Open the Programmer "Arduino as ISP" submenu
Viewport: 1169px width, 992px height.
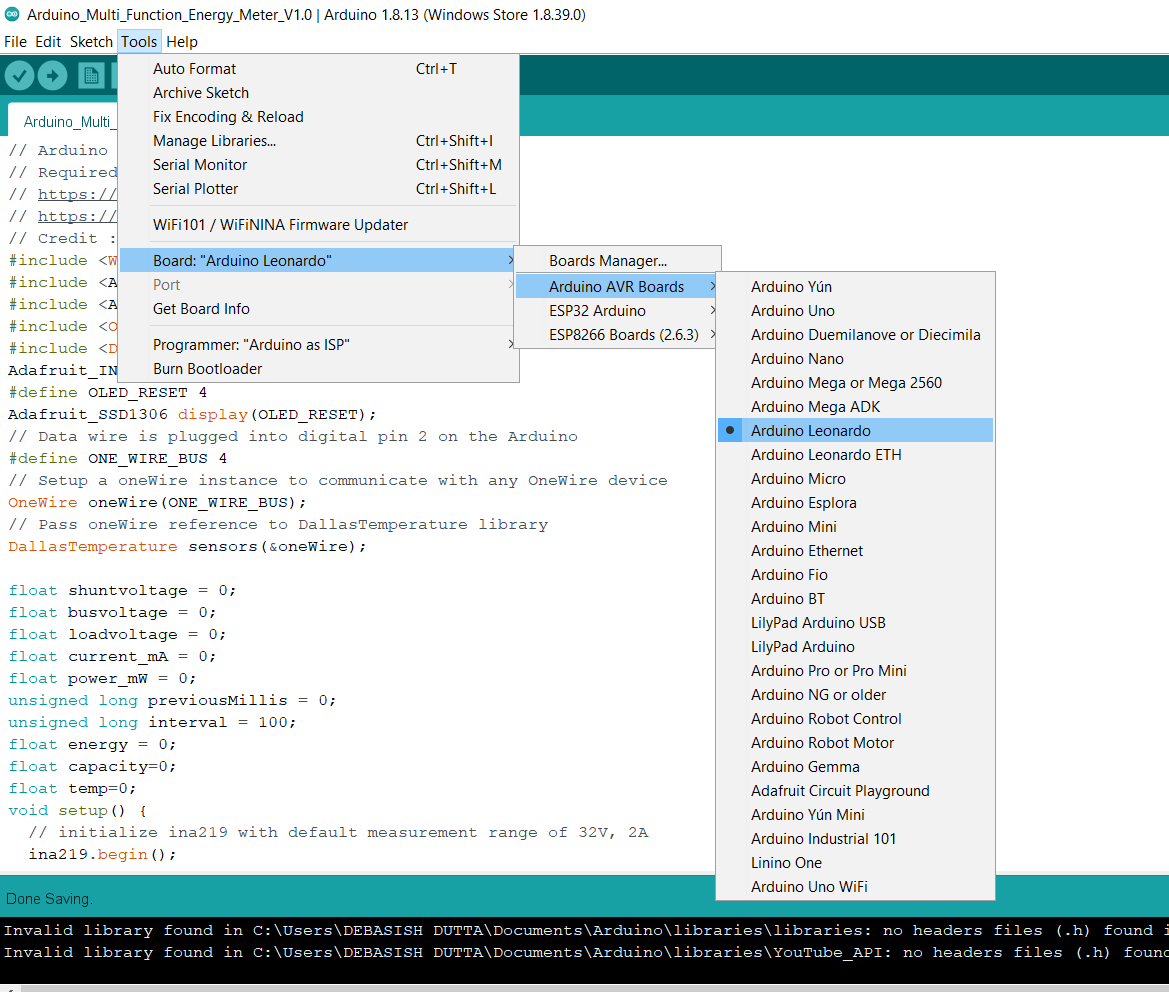[251, 345]
